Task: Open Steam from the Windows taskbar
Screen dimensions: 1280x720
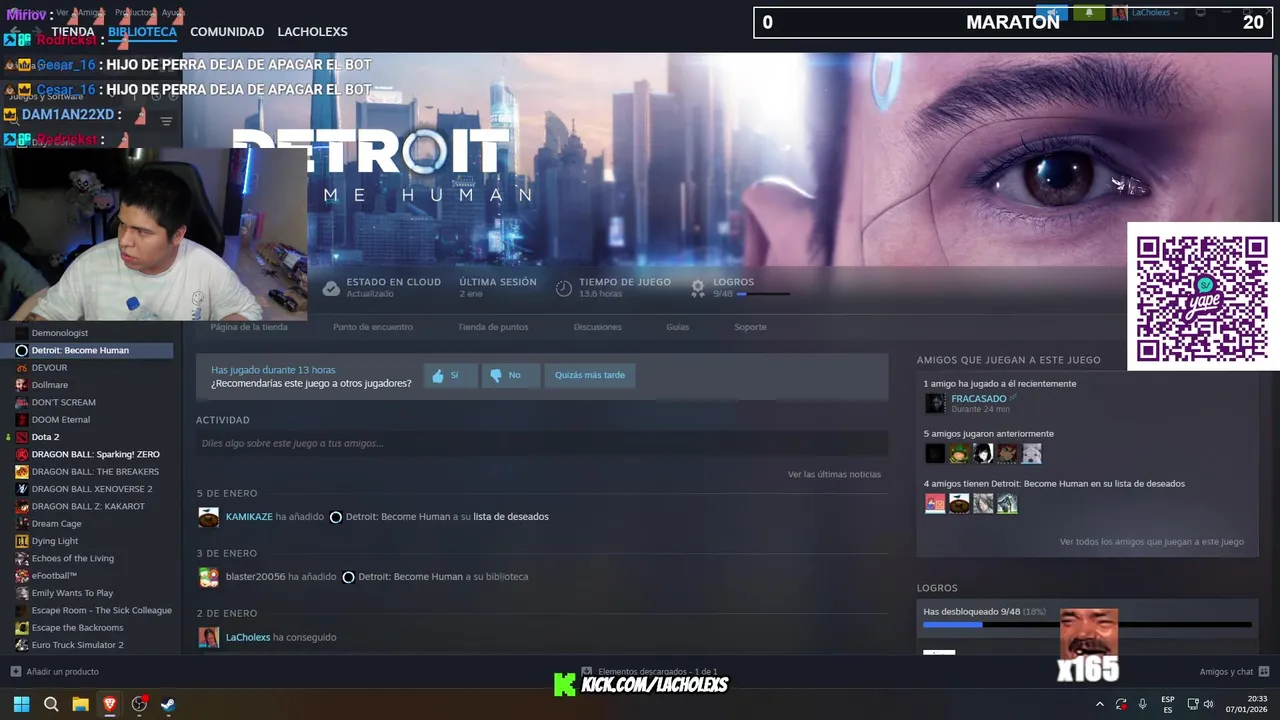Action: [x=168, y=704]
